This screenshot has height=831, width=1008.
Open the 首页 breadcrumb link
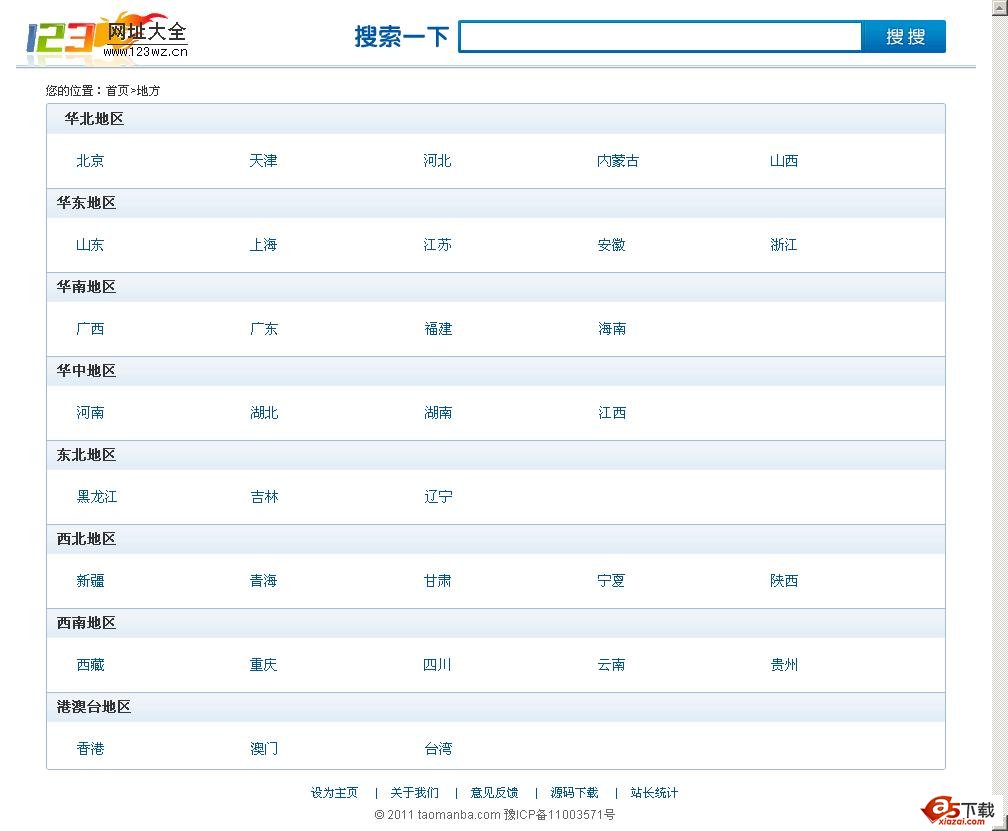(117, 91)
